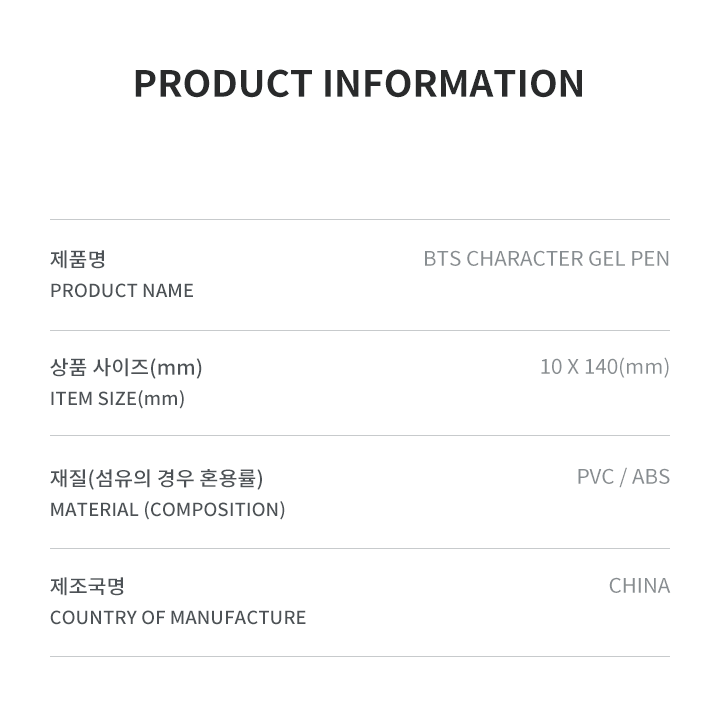Image resolution: width=720 pixels, height=727 pixels.
Task: Click the Korean label 재질(섬유의 경우 혼용률)
Action: click(x=157, y=478)
